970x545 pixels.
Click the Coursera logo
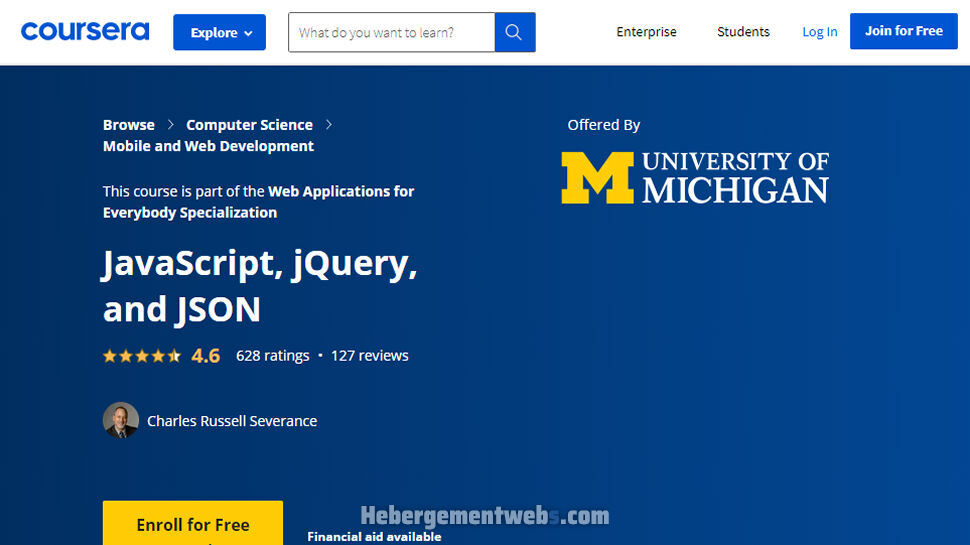click(85, 31)
